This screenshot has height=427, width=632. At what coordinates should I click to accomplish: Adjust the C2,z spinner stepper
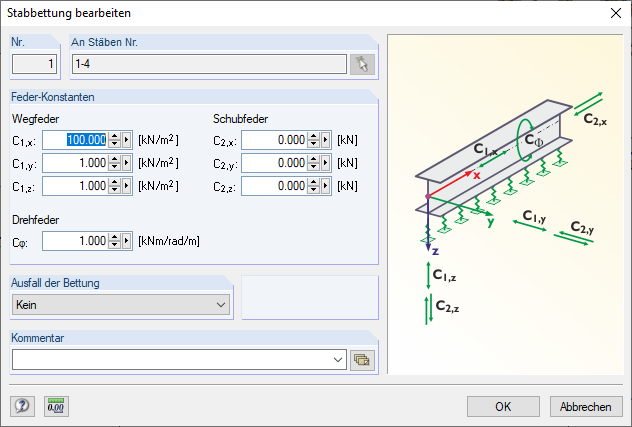(314, 186)
